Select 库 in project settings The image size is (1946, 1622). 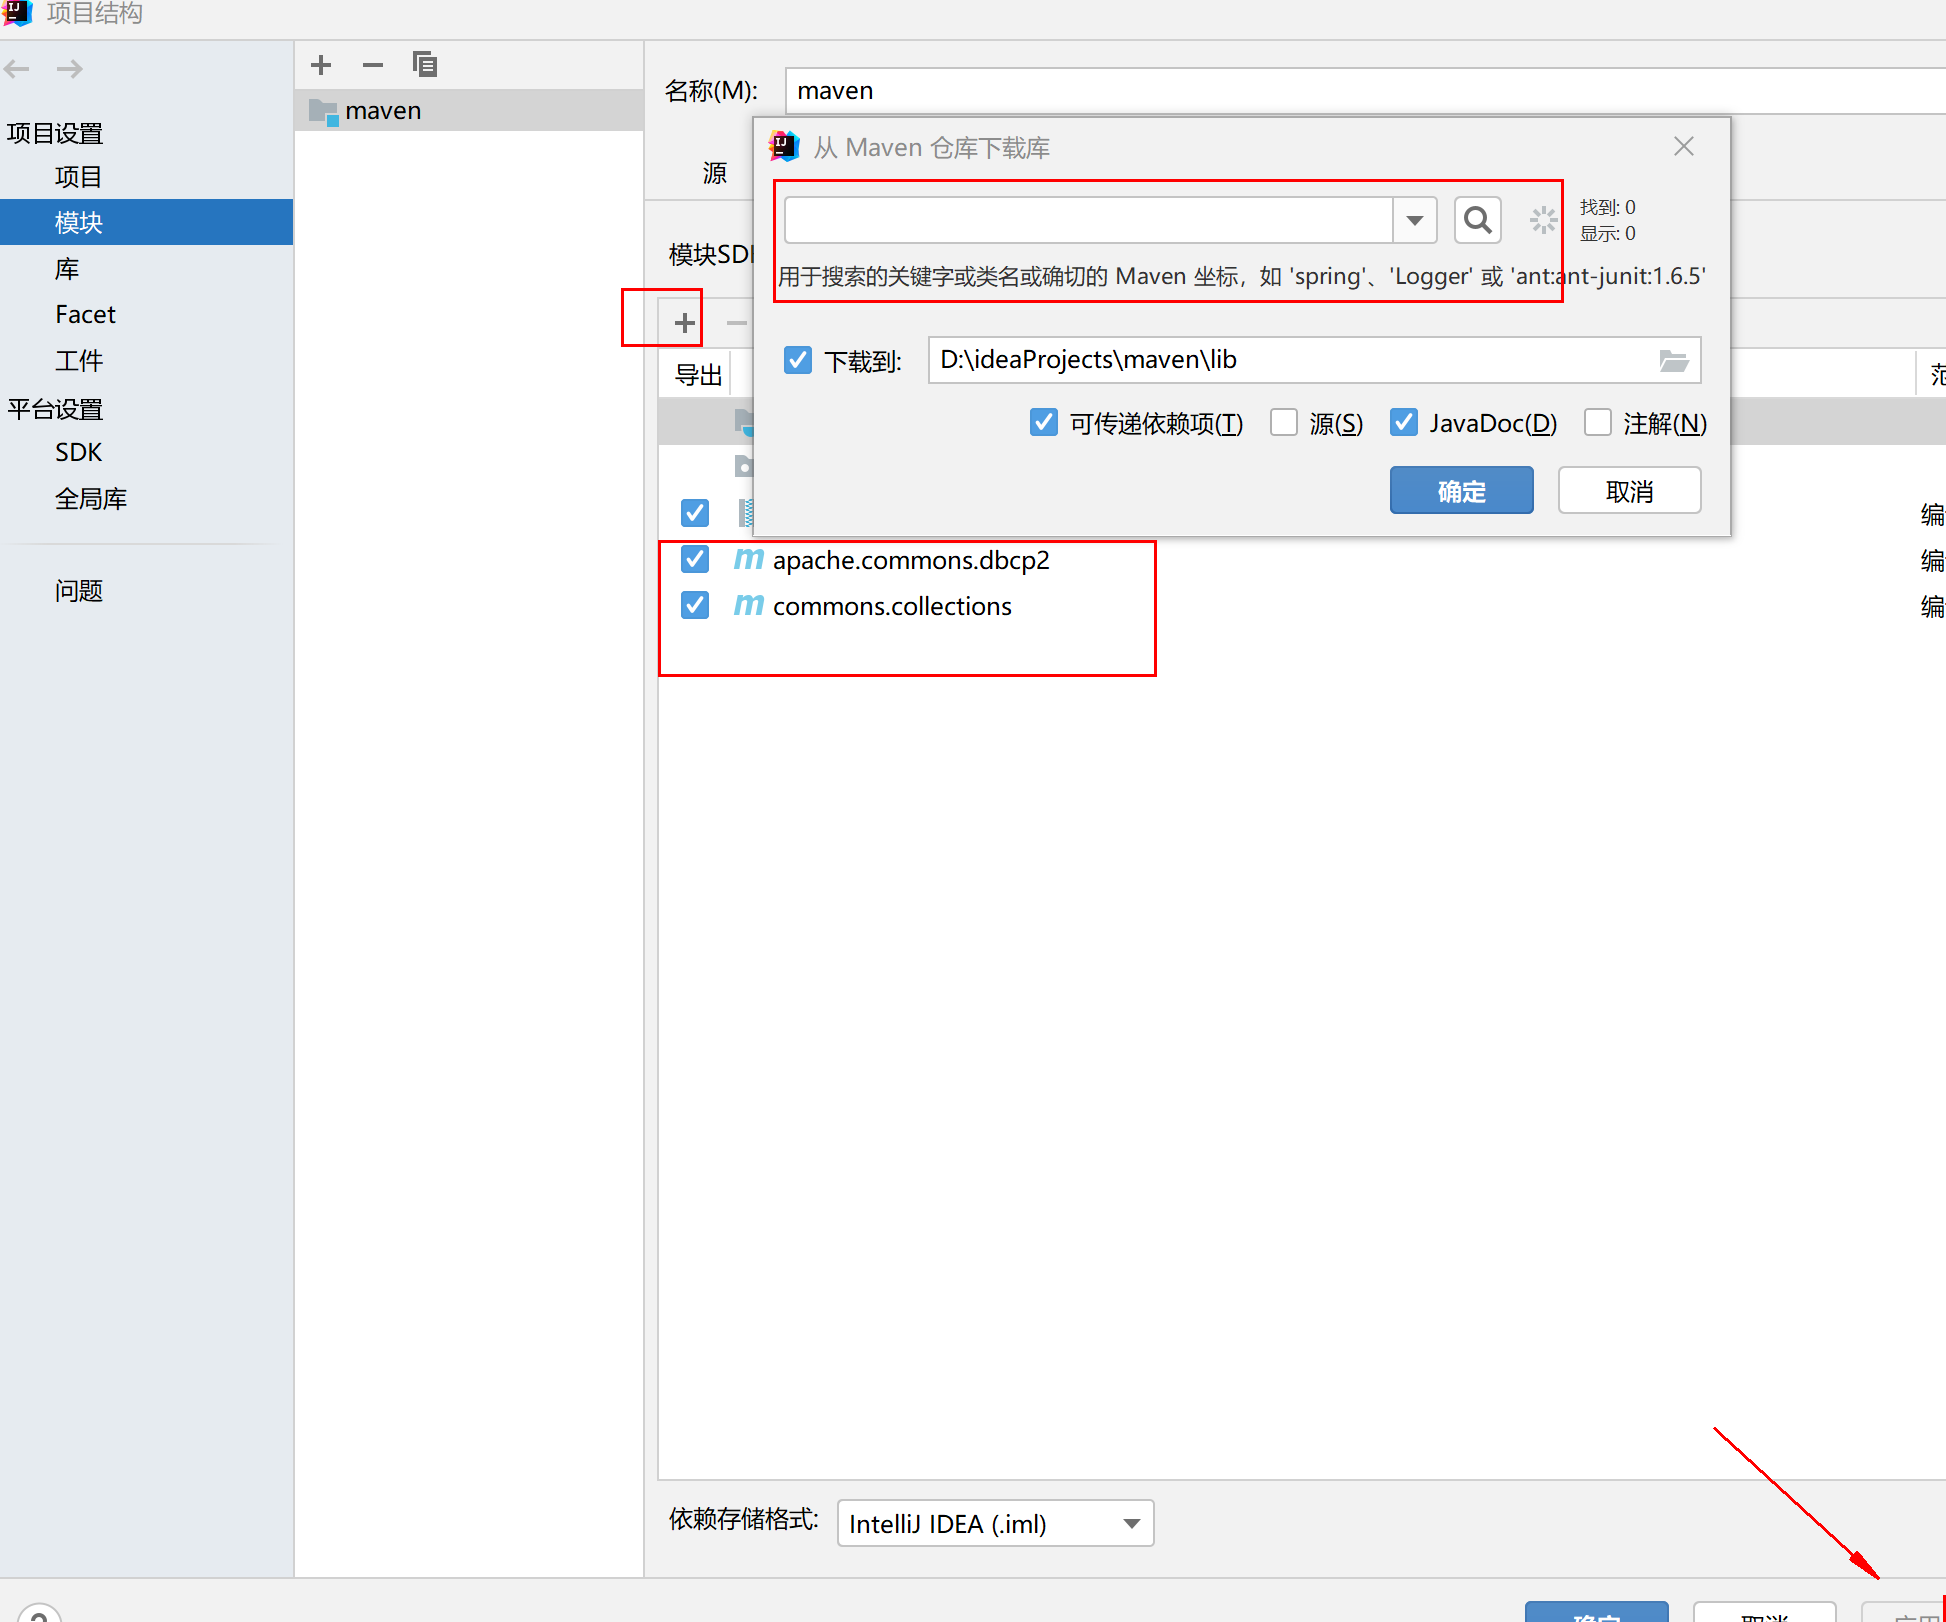coord(67,269)
